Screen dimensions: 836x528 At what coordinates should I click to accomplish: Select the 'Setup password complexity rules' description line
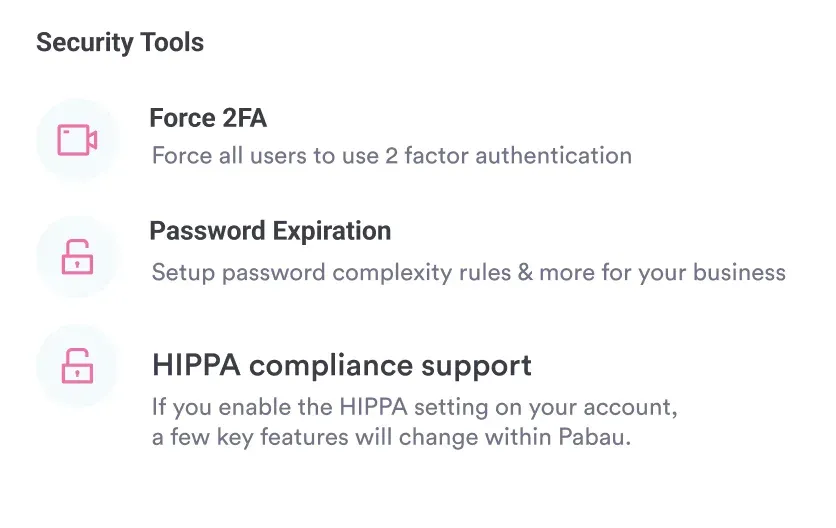click(468, 273)
